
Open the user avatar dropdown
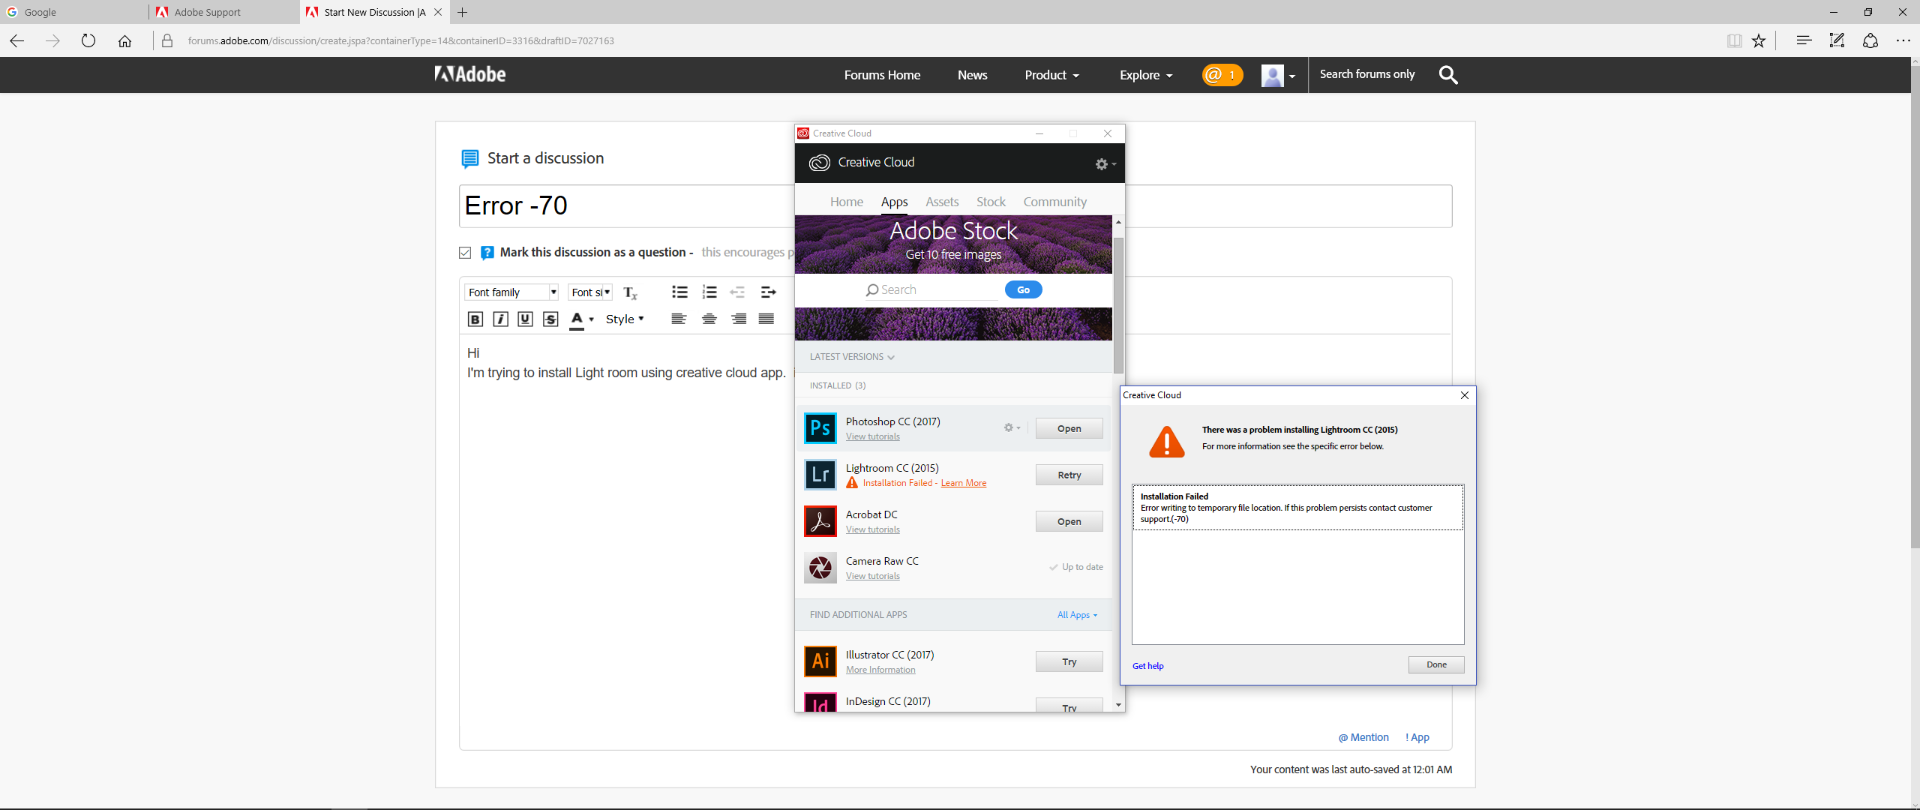[x=1278, y=76]
